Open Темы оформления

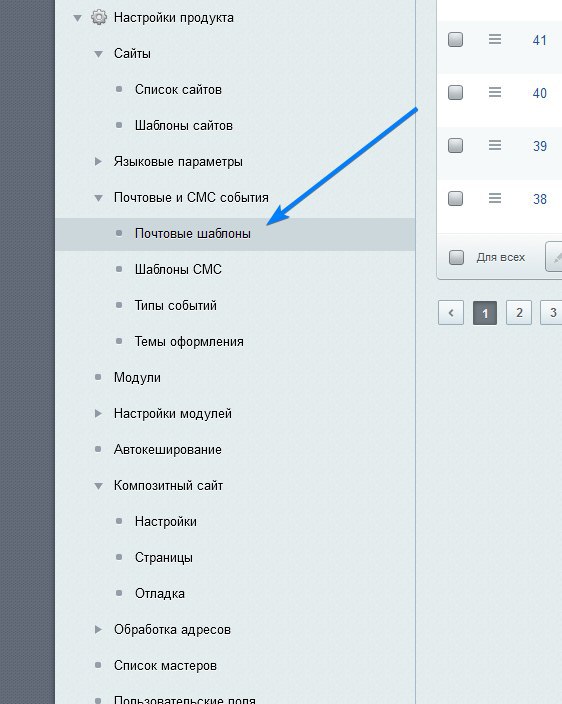tap(189, 341)
